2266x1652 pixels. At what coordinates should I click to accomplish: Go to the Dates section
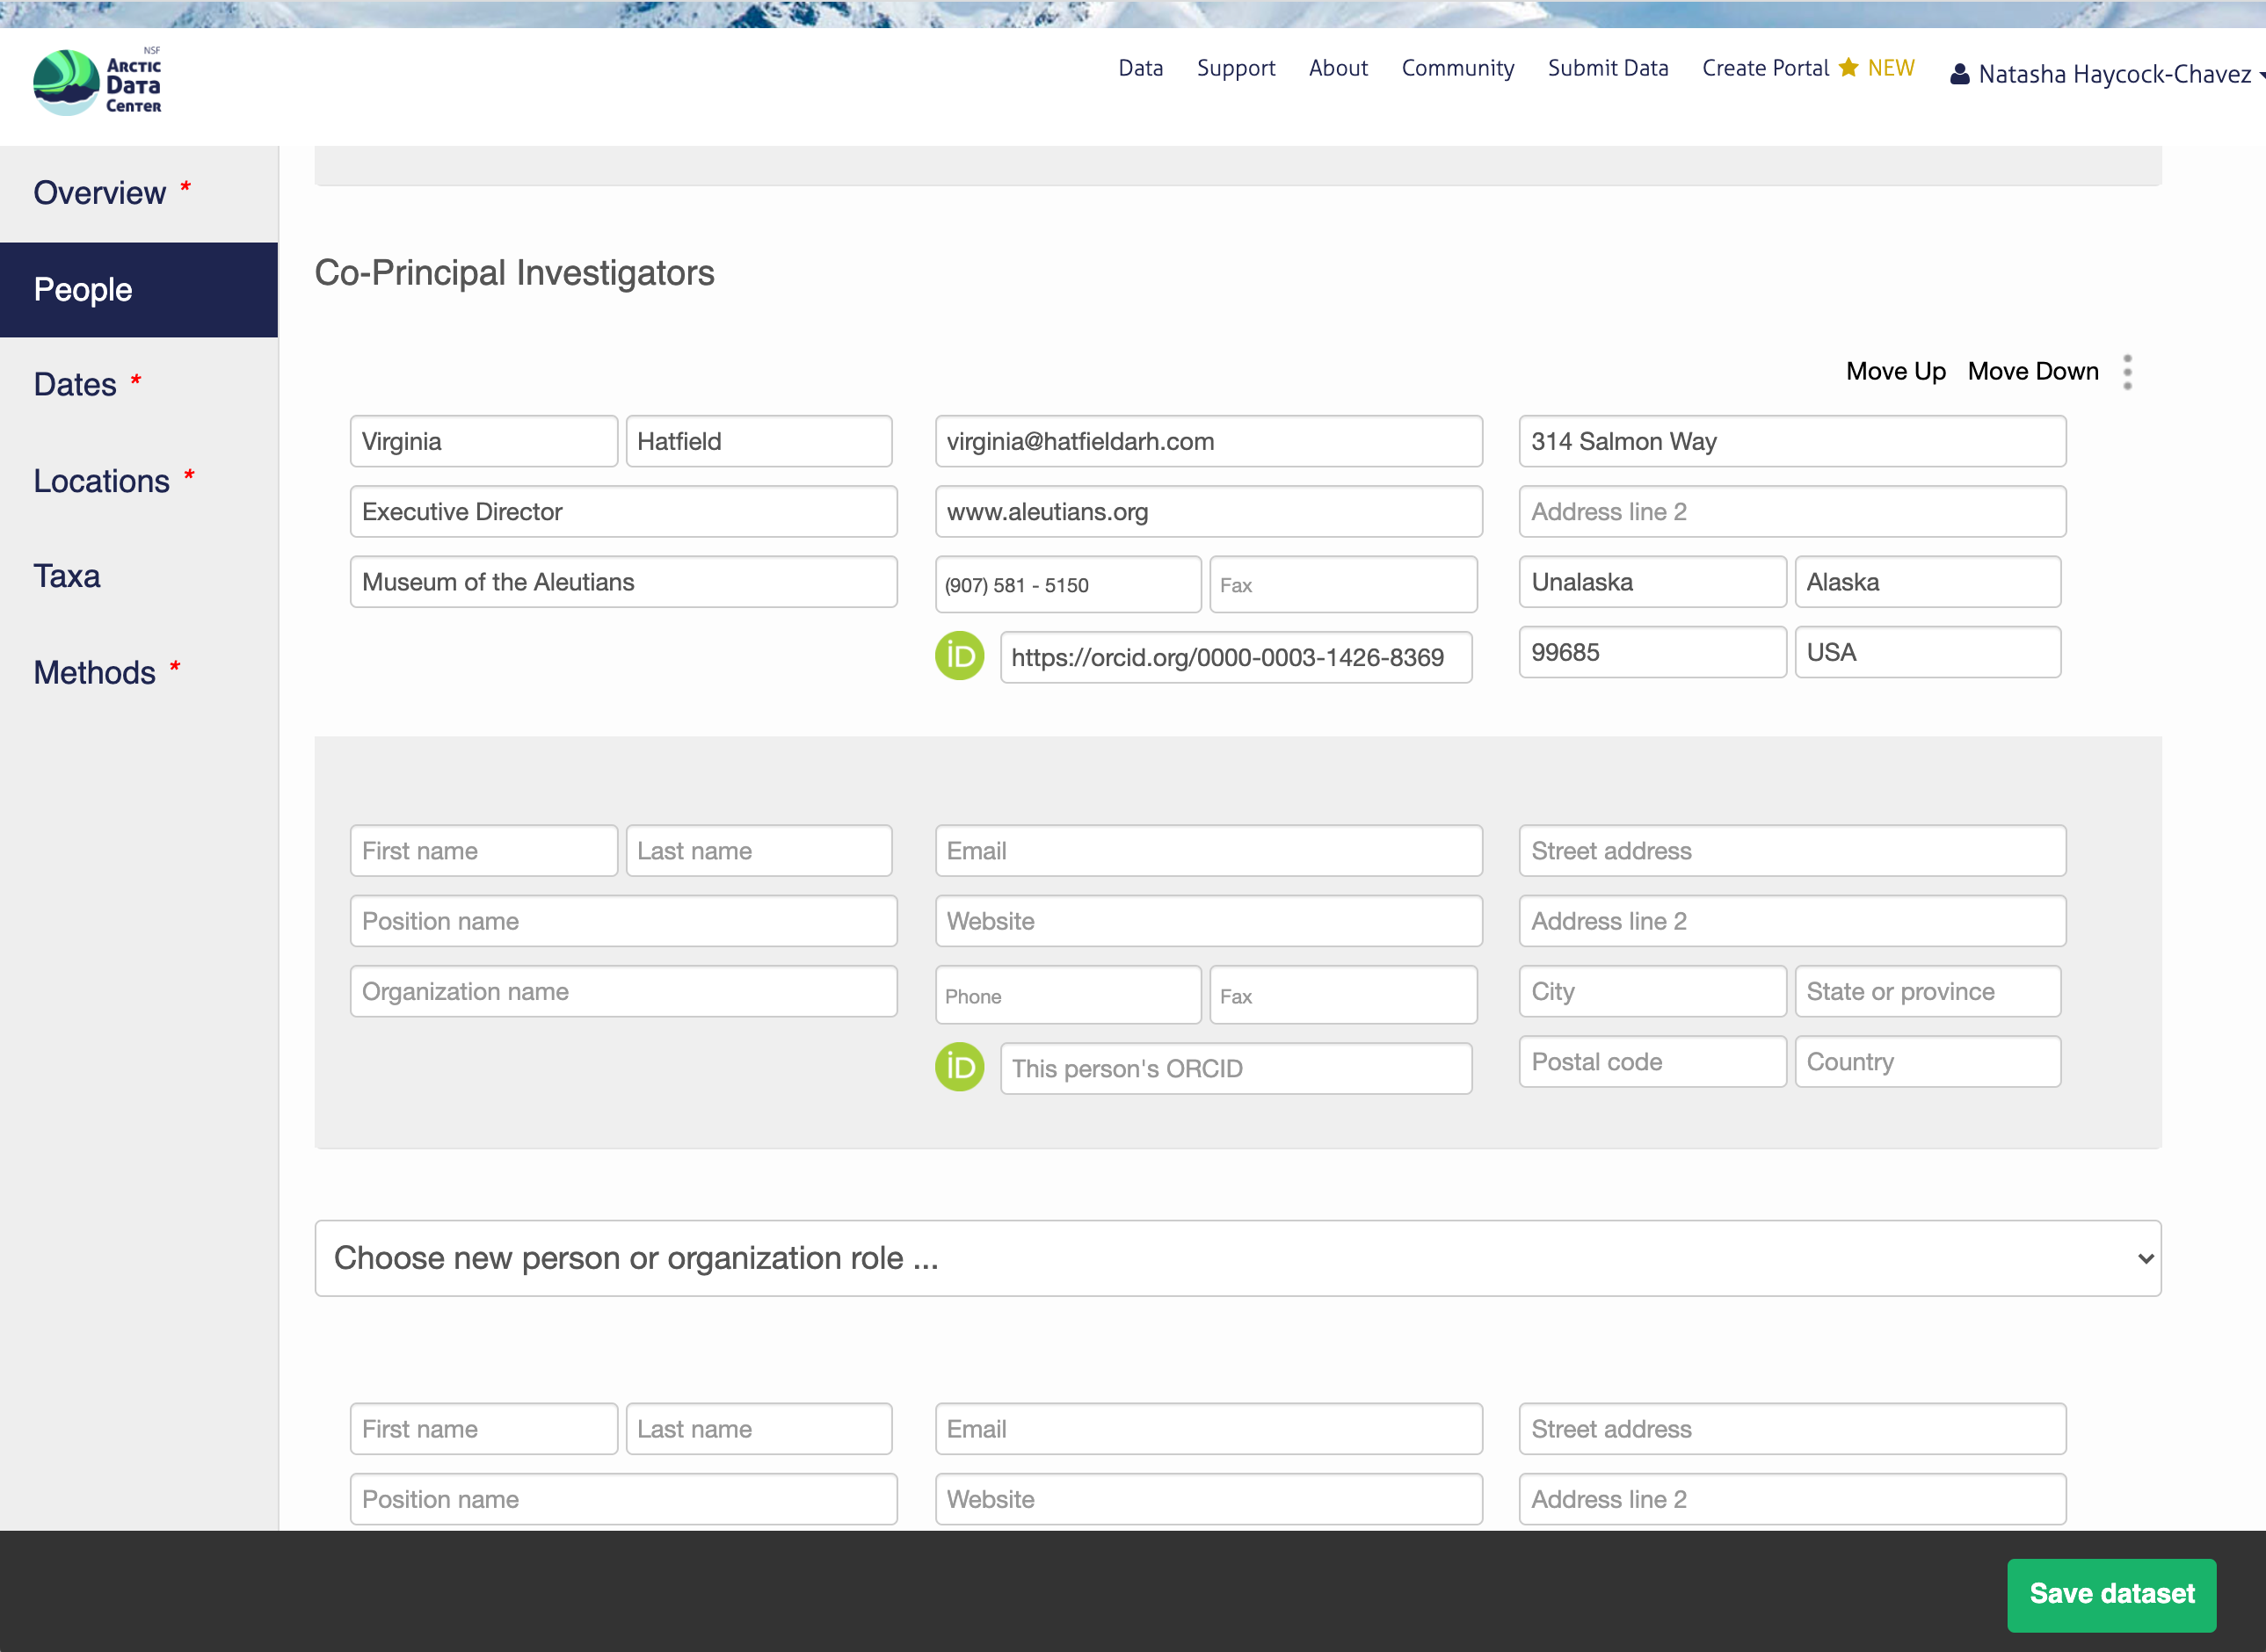[75, 385]
